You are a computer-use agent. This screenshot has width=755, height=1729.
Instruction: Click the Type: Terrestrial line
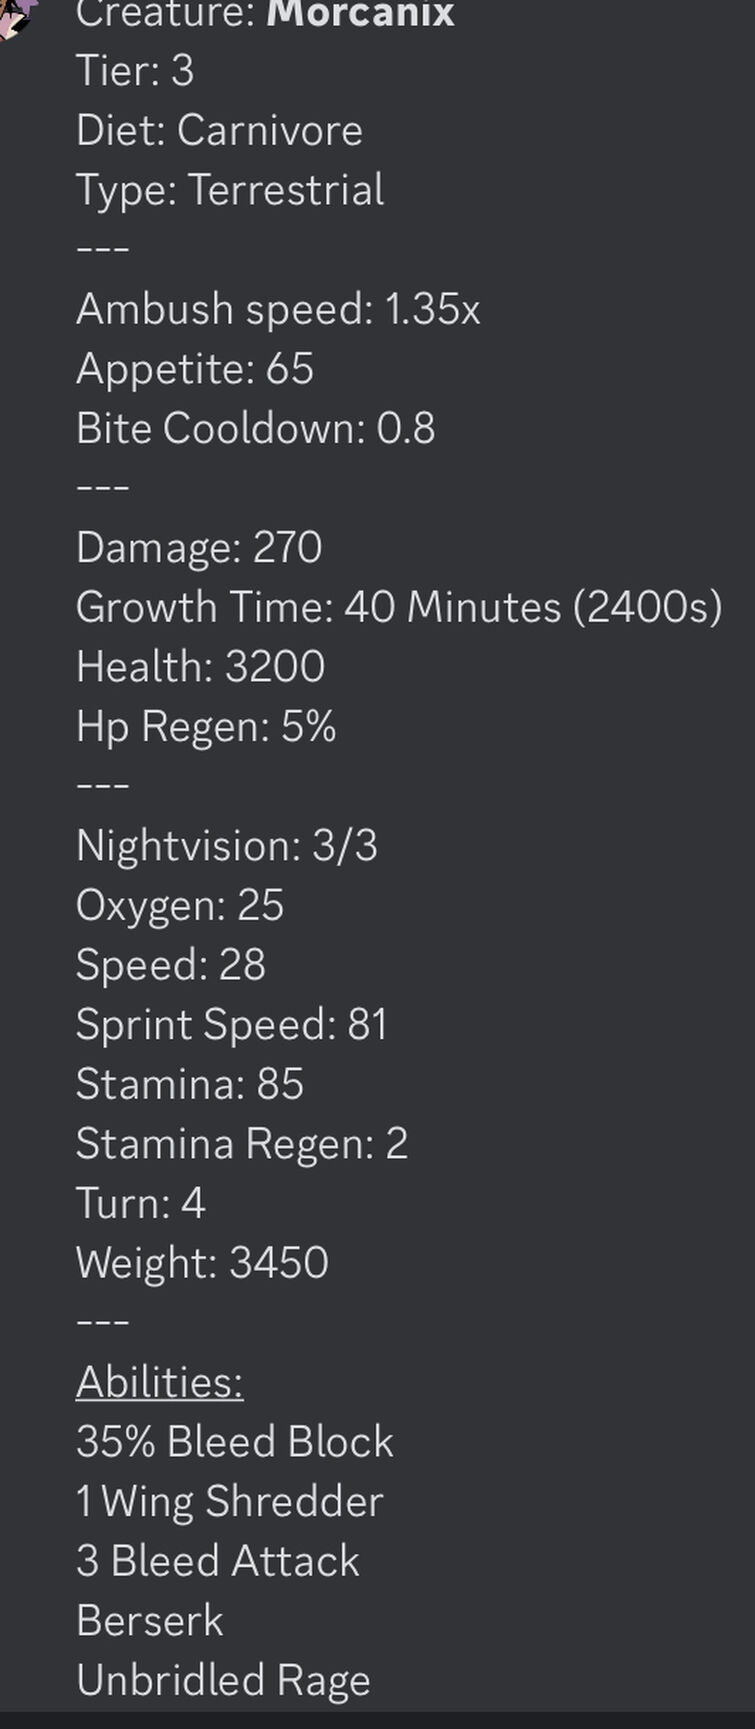[230, 190]
